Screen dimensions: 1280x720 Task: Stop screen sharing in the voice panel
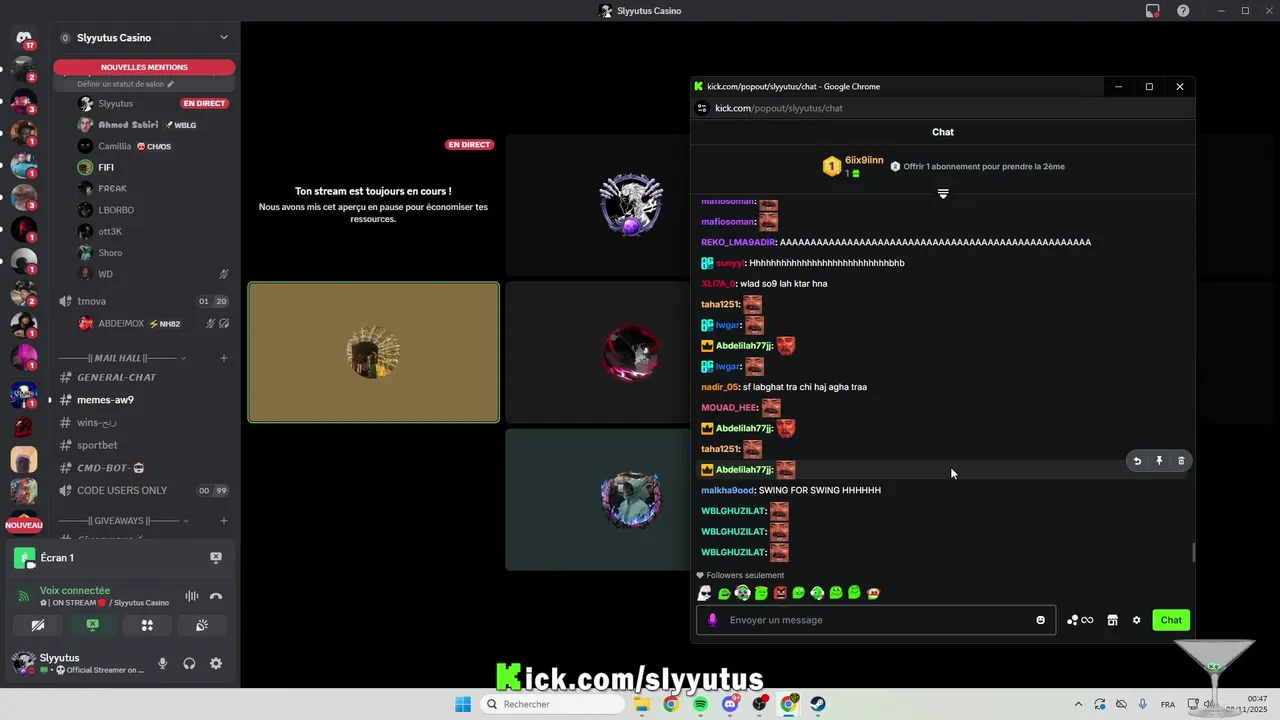[x=92, y=625]
